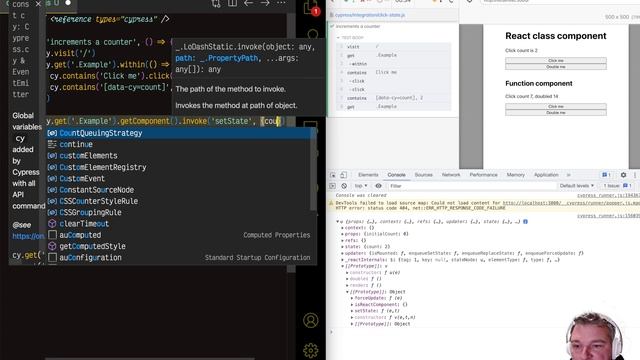Open the top context dropdown in console
Image resolution: width=640 pixels, height=360 pixels.
click(361, 186)
